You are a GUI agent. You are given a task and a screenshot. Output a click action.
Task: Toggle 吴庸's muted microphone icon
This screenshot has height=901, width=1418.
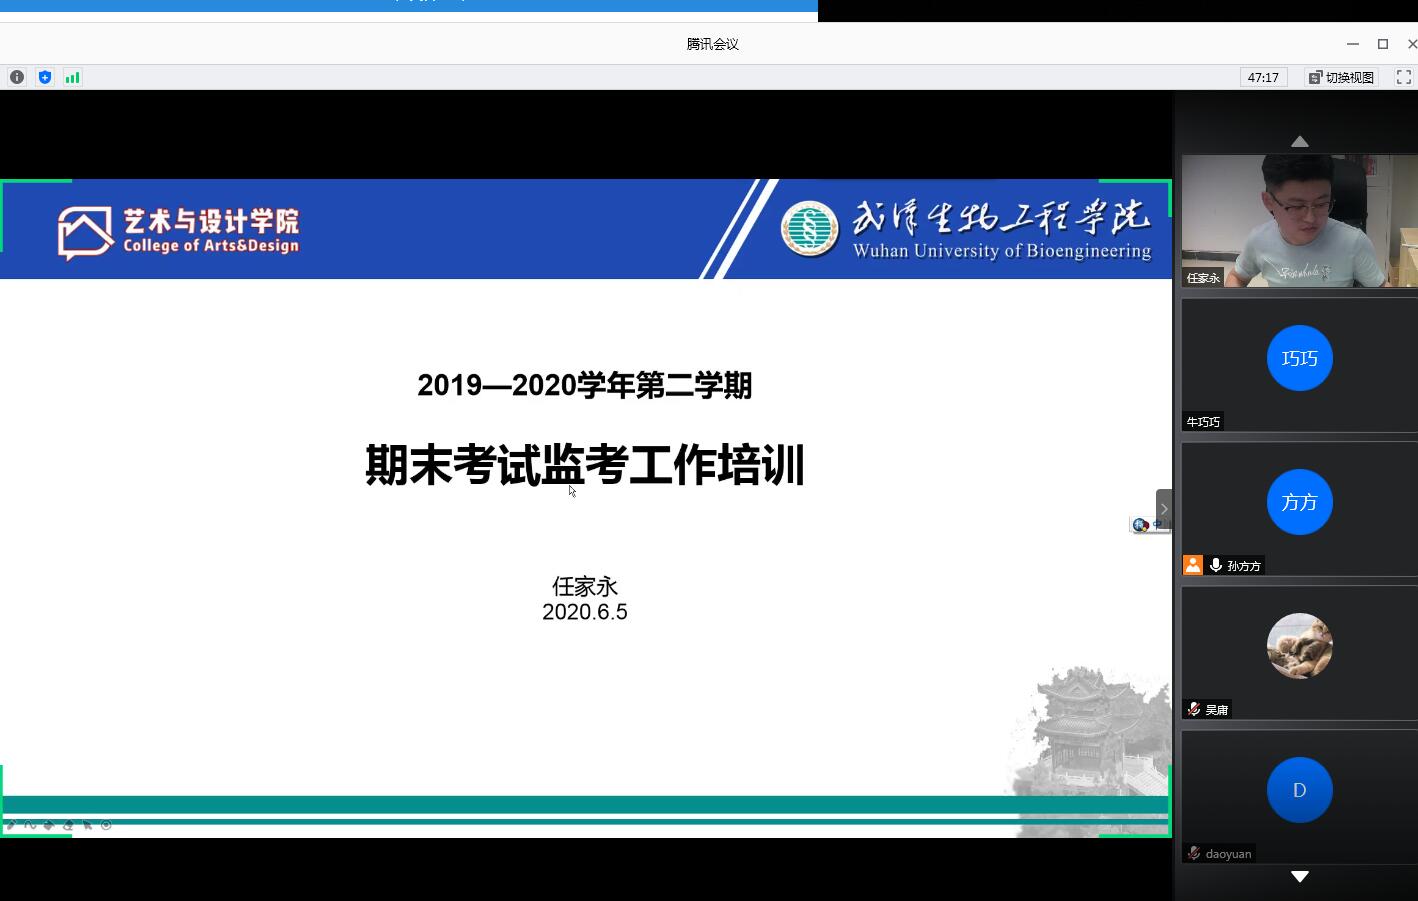1194,709
